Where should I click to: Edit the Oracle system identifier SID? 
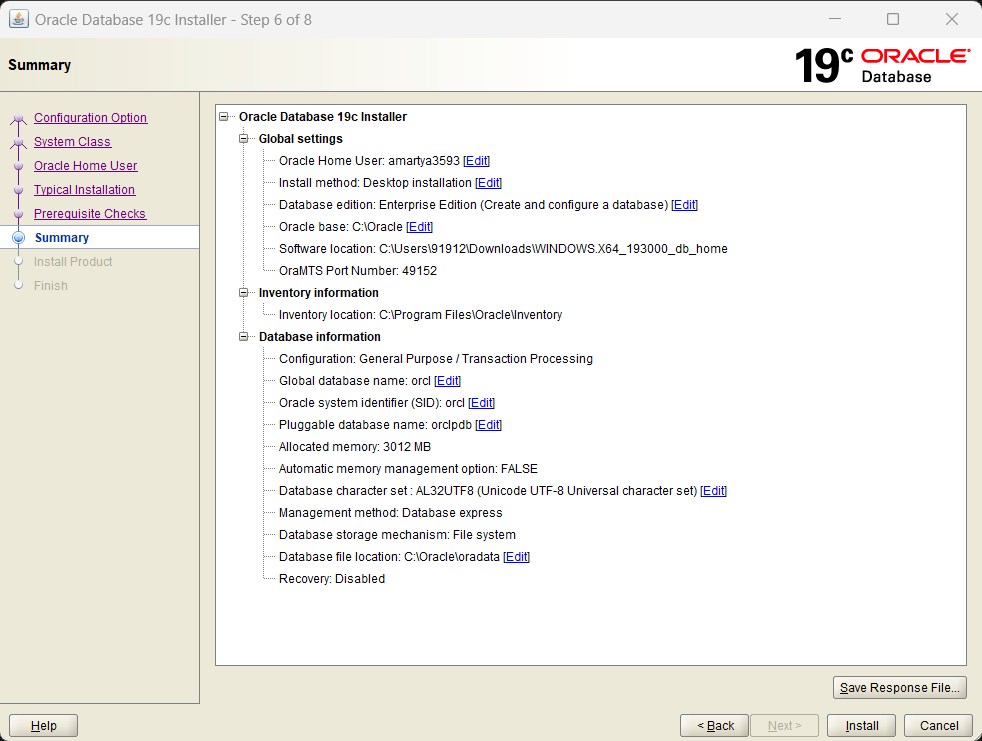pos(482,403)
